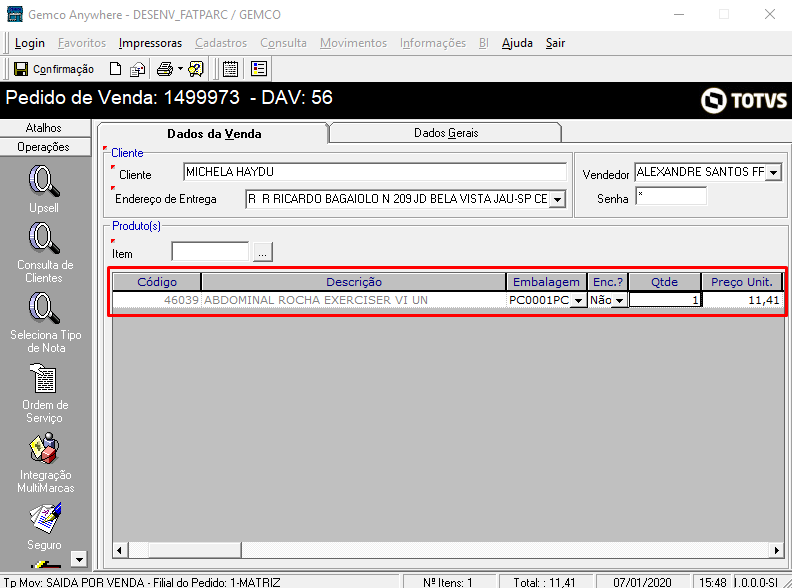The height and width of the screenshot is (588, 792).
Task: Click the Preço Unit. column header
Action: [741, 282]
